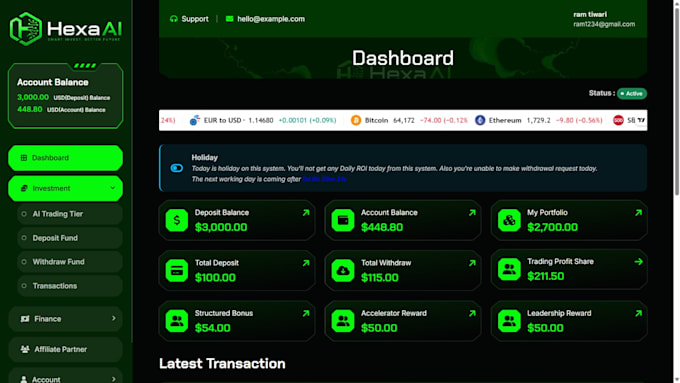Click Total Withdraw cloud download icon
680x383 pixels.
(x=343, y=271)
